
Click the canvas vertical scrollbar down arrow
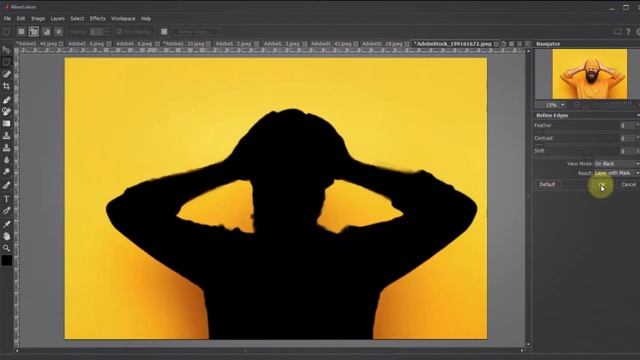coord(528,344)
